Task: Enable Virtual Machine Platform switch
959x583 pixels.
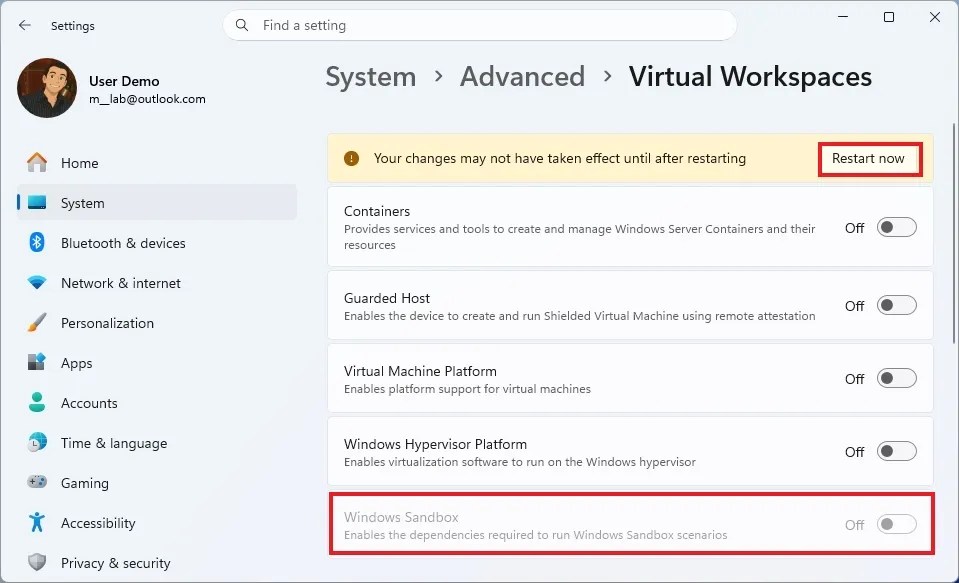Action: pos(896,378)
